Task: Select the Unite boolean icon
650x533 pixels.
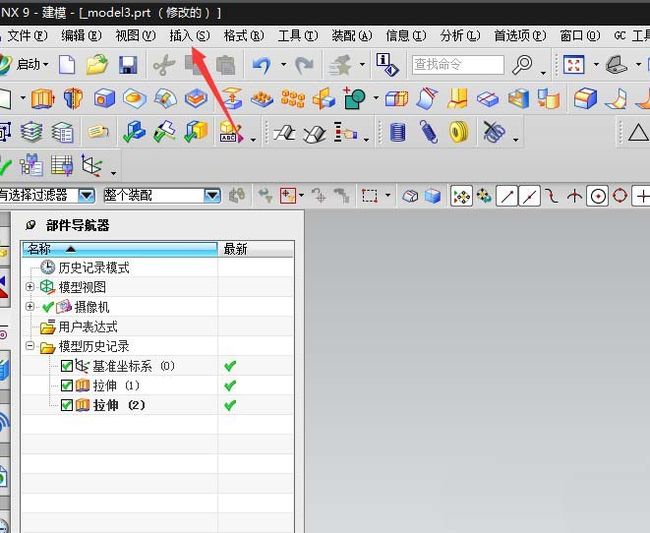Action: 355,98
